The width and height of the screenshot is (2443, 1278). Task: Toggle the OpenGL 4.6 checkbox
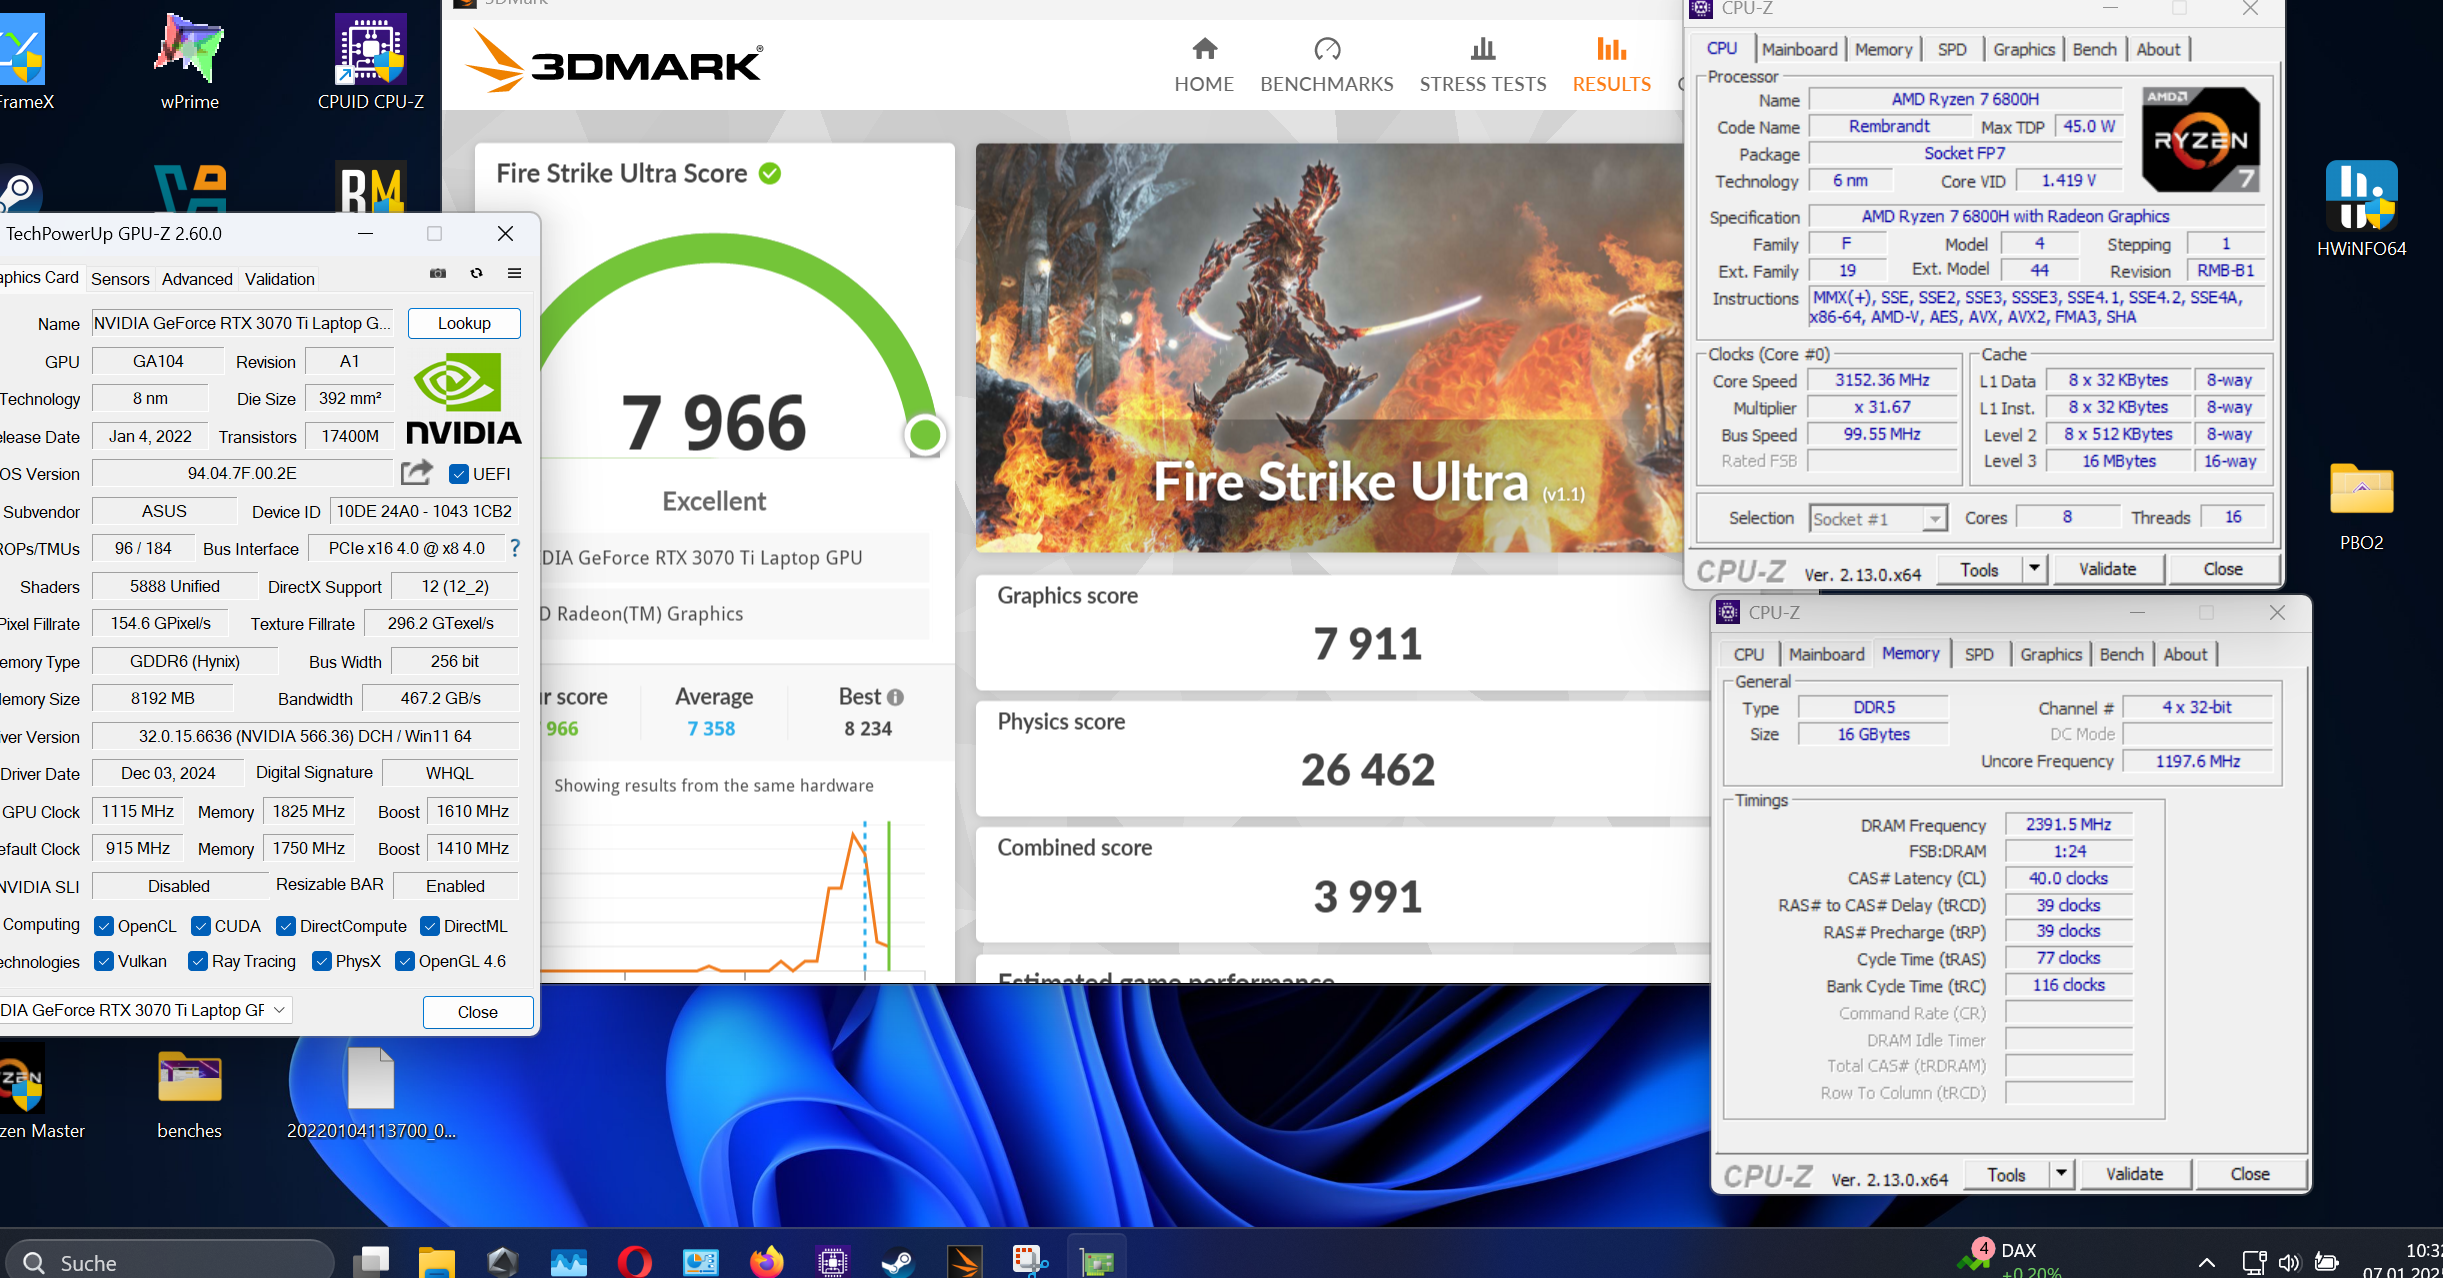point(404,961)
